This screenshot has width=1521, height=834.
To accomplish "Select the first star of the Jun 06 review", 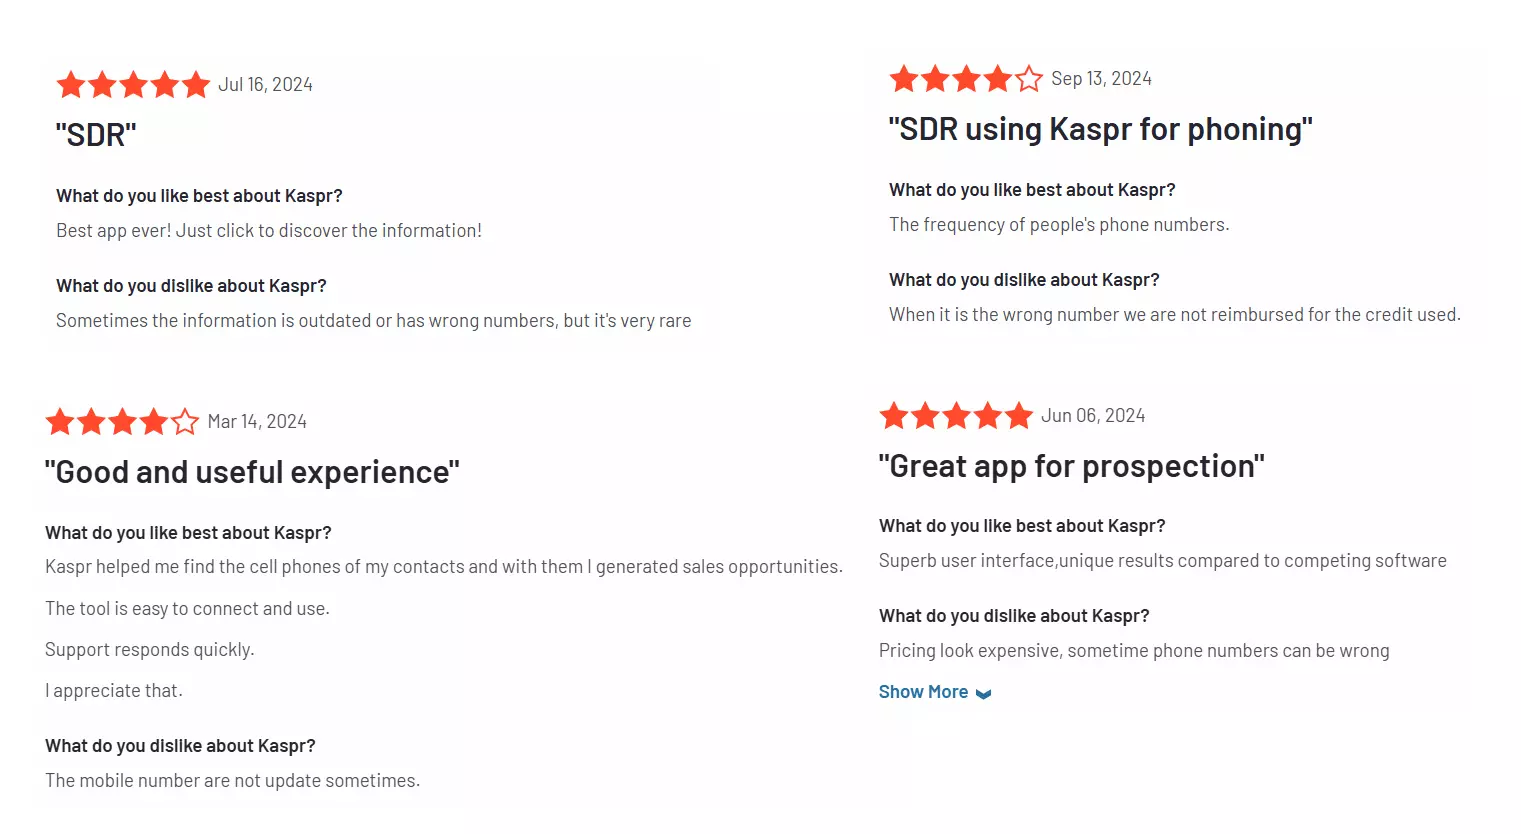I will (895, 414).
